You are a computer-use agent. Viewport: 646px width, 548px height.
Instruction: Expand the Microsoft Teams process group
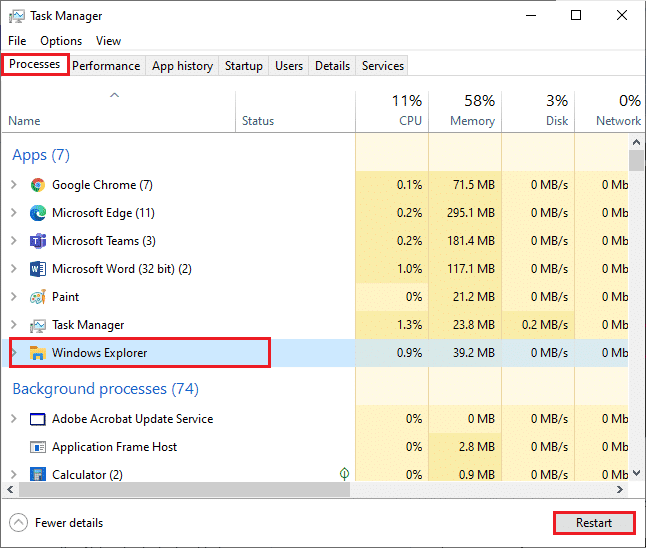click(14, 241)
